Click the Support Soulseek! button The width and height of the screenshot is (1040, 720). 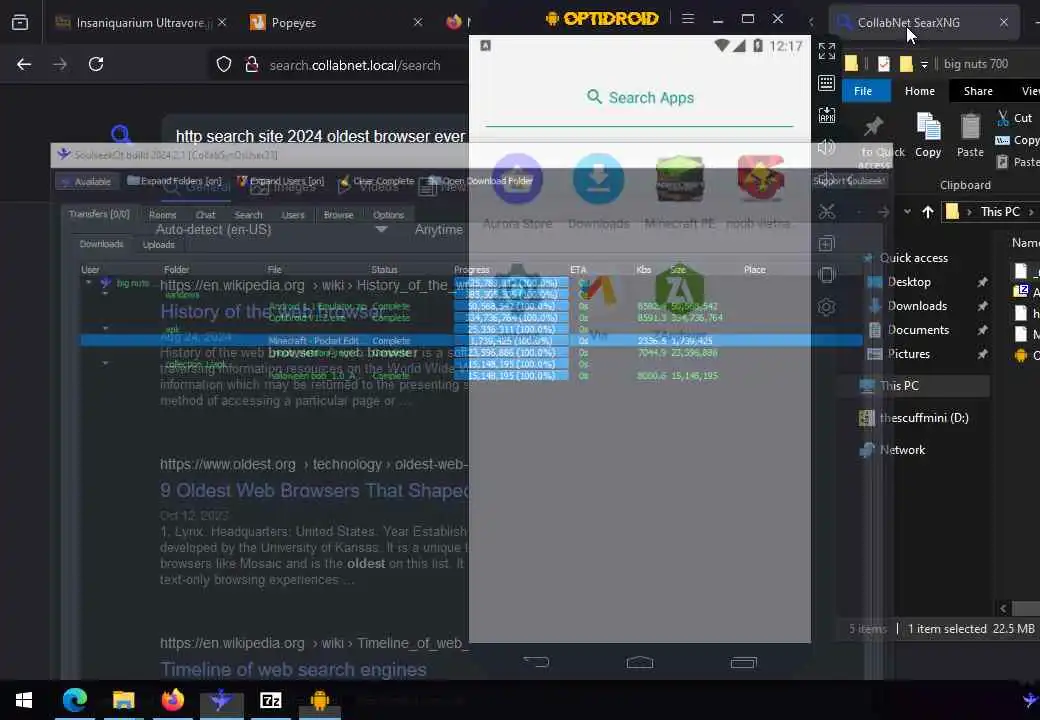[850, 181]
